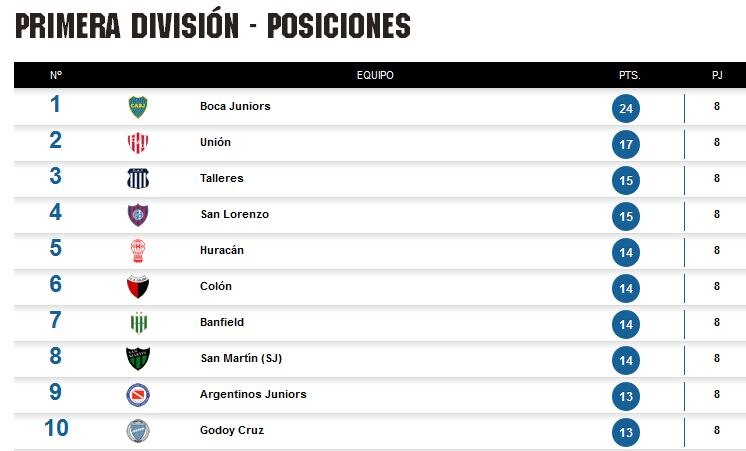Select the Talleres striped shield logo
The image size is (746, 451).
(138, 178)
